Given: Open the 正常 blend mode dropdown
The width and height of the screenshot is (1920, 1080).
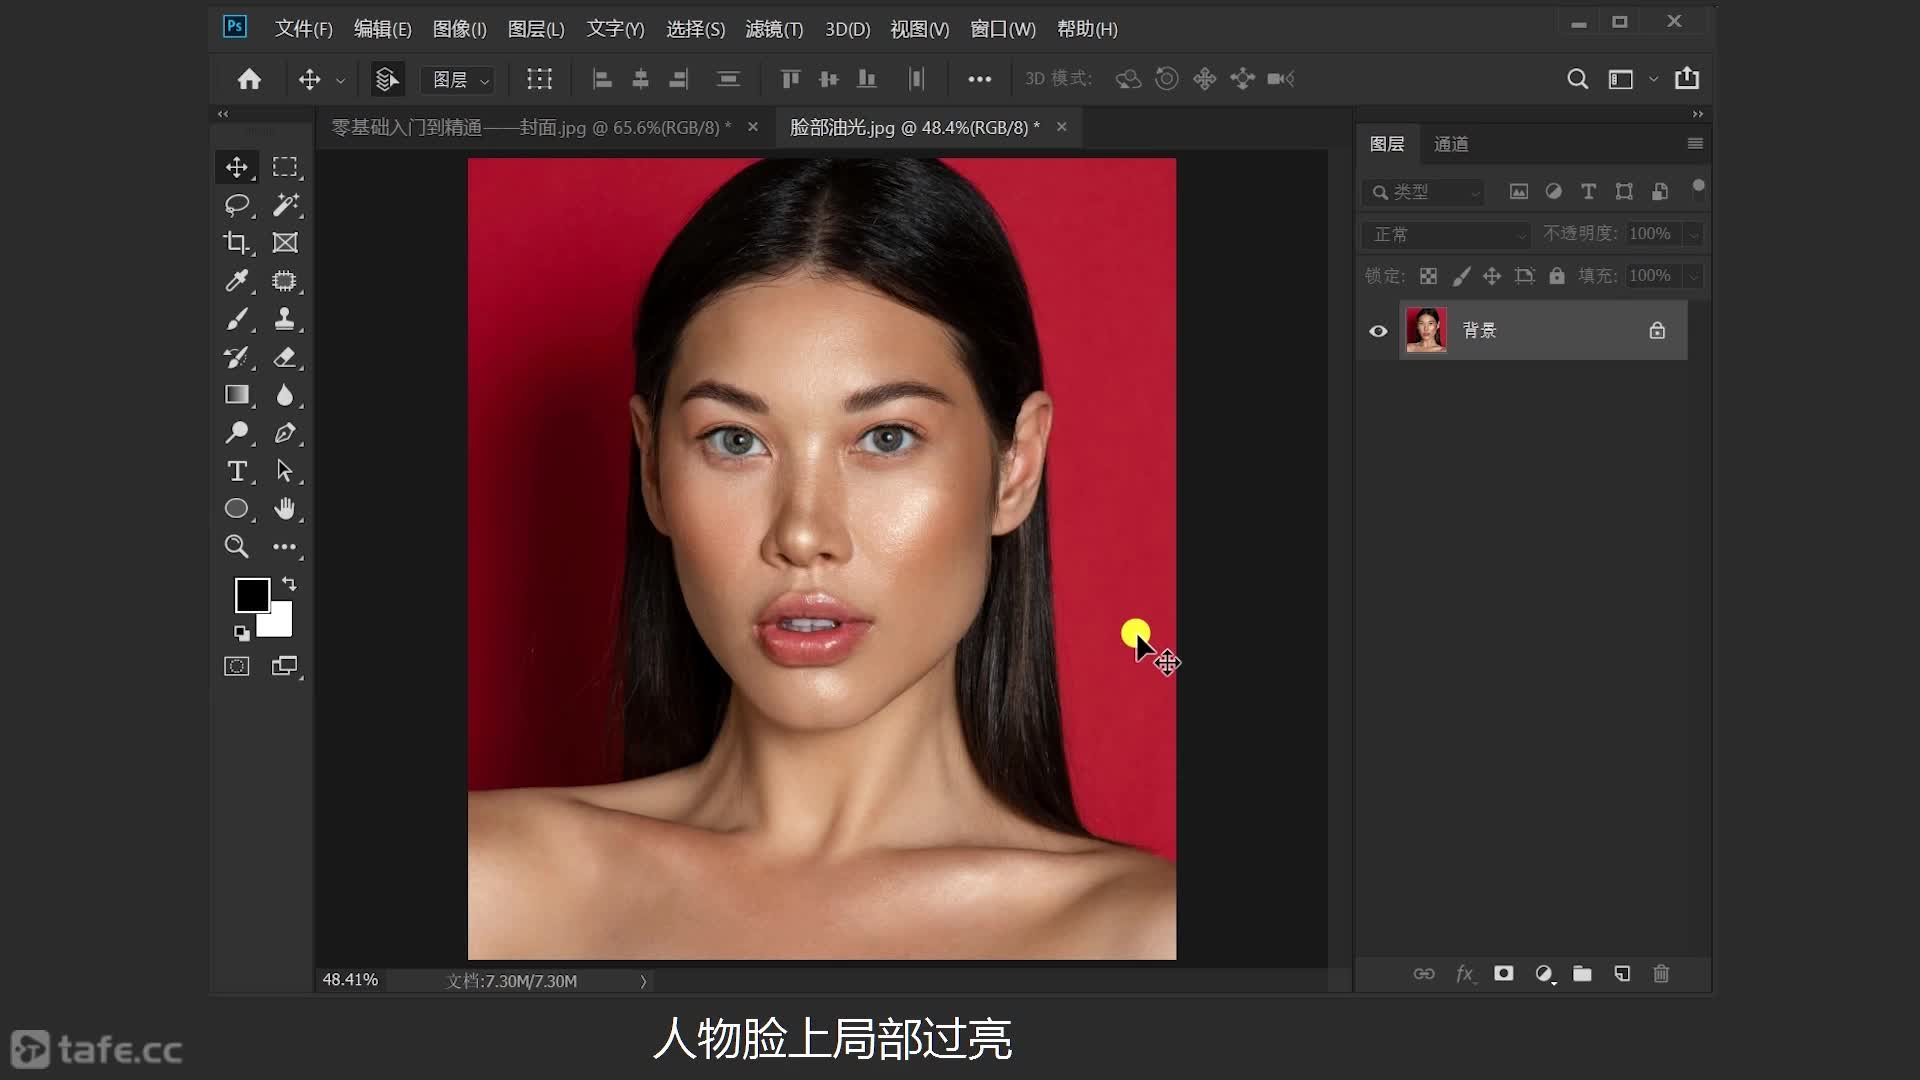Looking at the screenshot, I should (x=1446, y=234).
